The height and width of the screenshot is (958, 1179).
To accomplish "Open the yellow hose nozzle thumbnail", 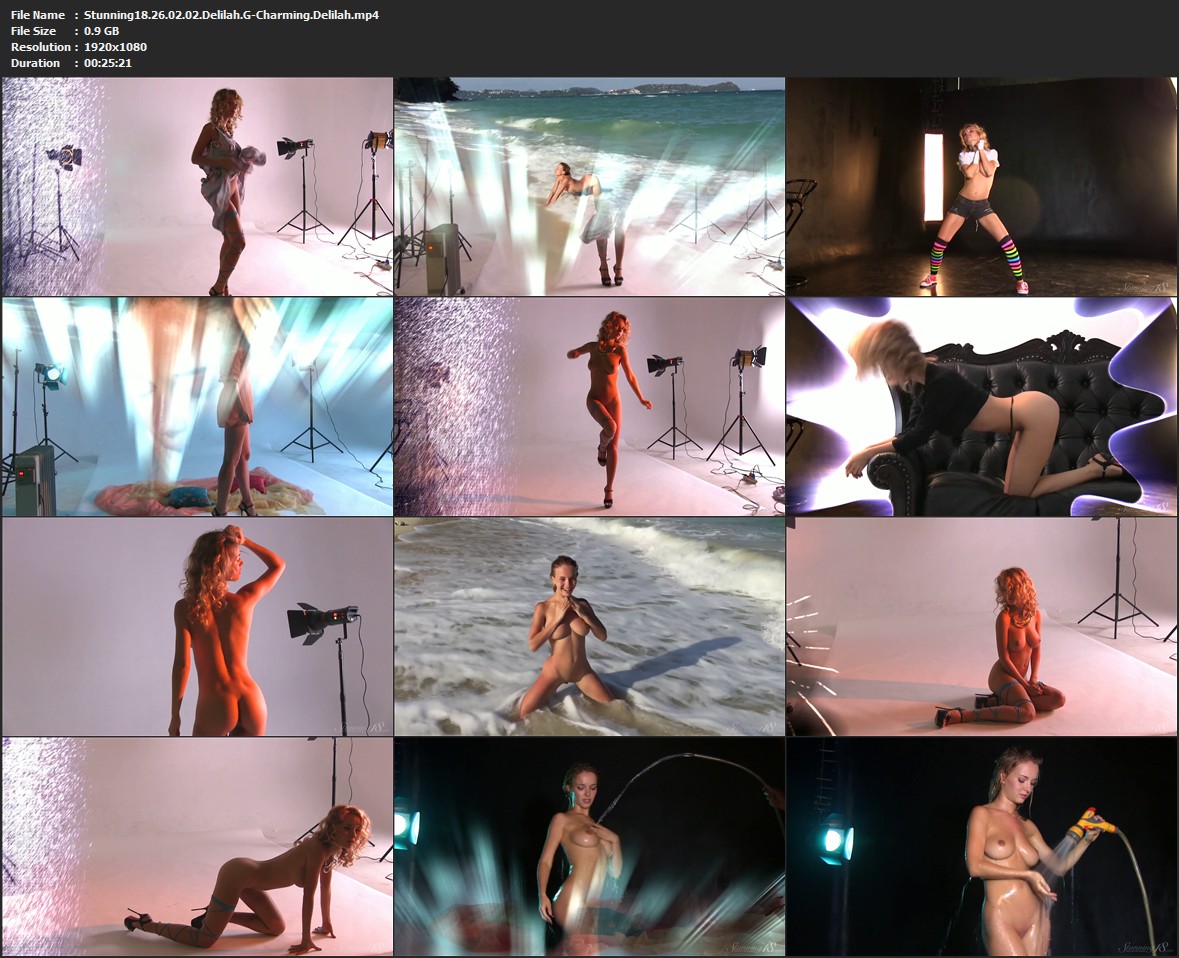I will point(981,846).
